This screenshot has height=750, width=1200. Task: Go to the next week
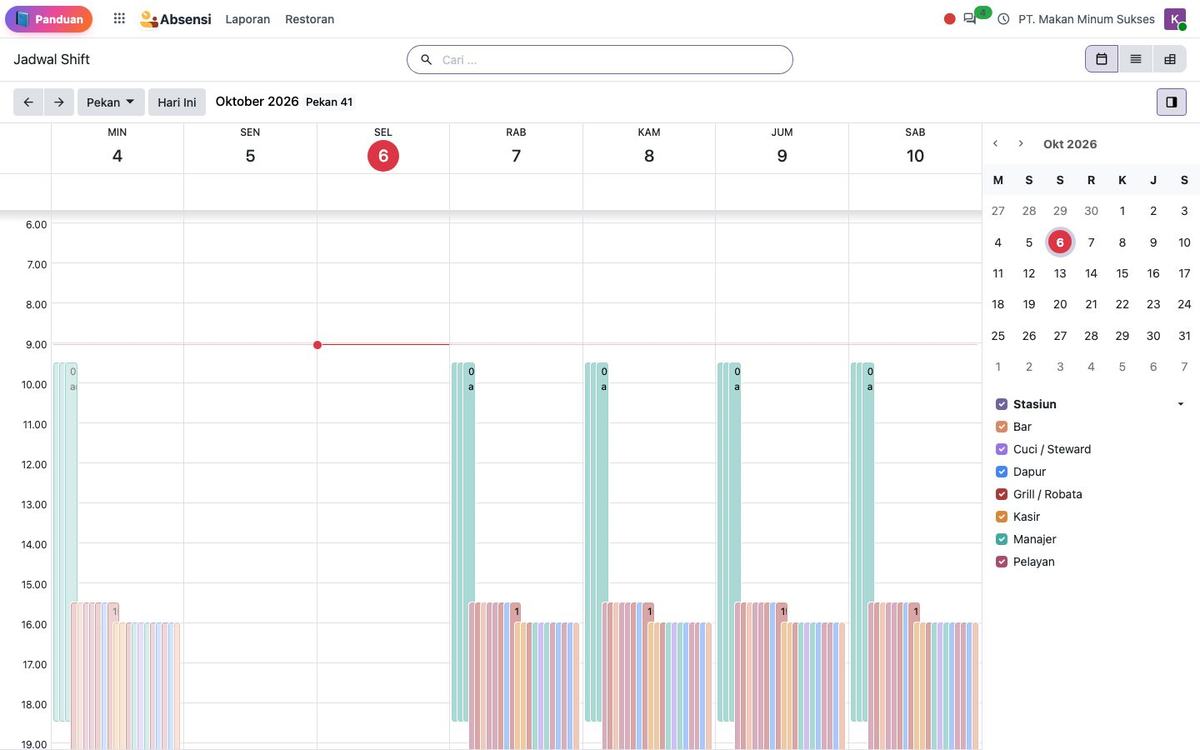[59, 102]
